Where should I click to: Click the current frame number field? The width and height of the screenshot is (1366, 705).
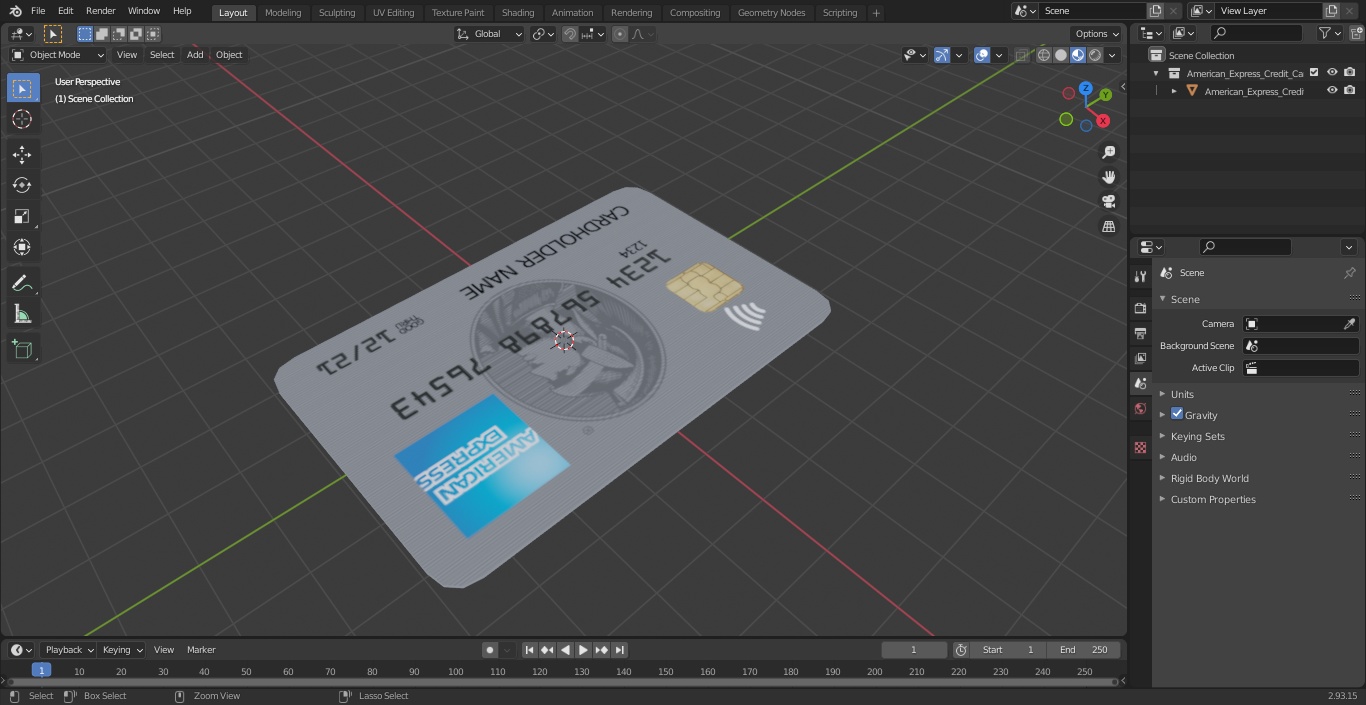[914, 650]
